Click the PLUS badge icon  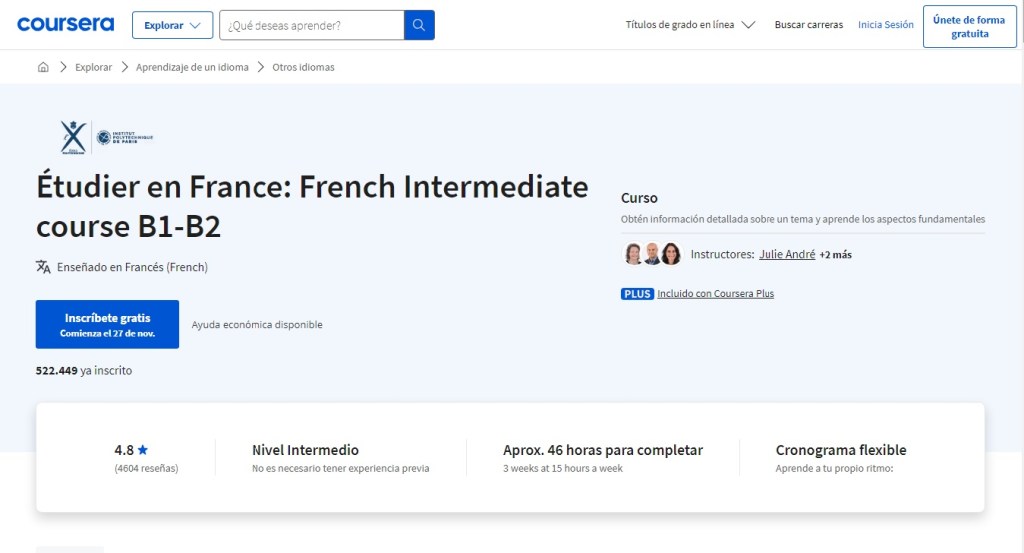pyautogui.click(x=637, y=294)
